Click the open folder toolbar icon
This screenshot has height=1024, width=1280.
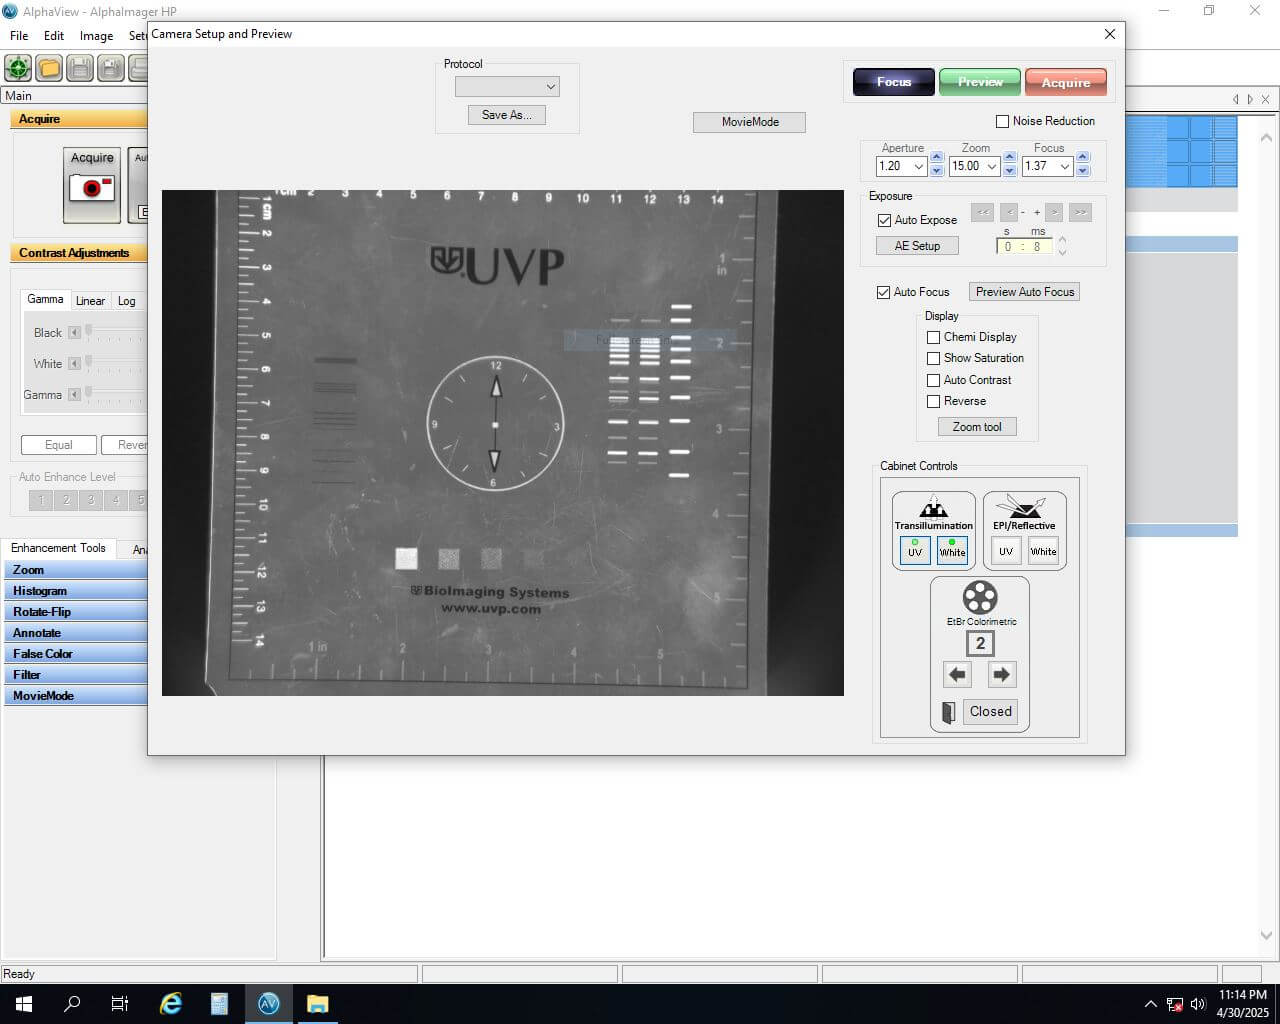click(x=49, y=68)
